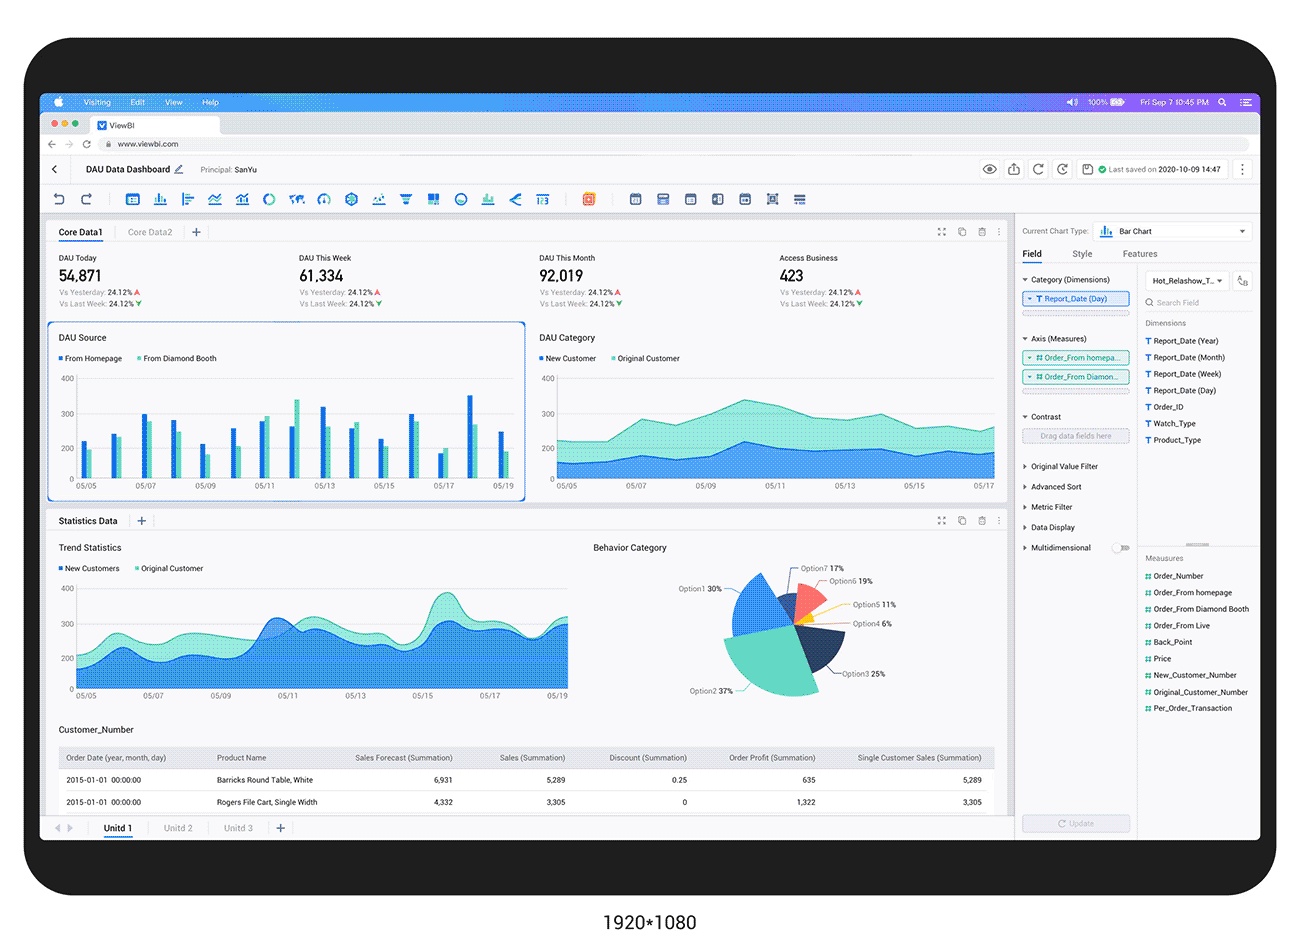Screen dimensions: 1300x940
Task: Insert the number indicator card widget
Action: click(542, 199)
